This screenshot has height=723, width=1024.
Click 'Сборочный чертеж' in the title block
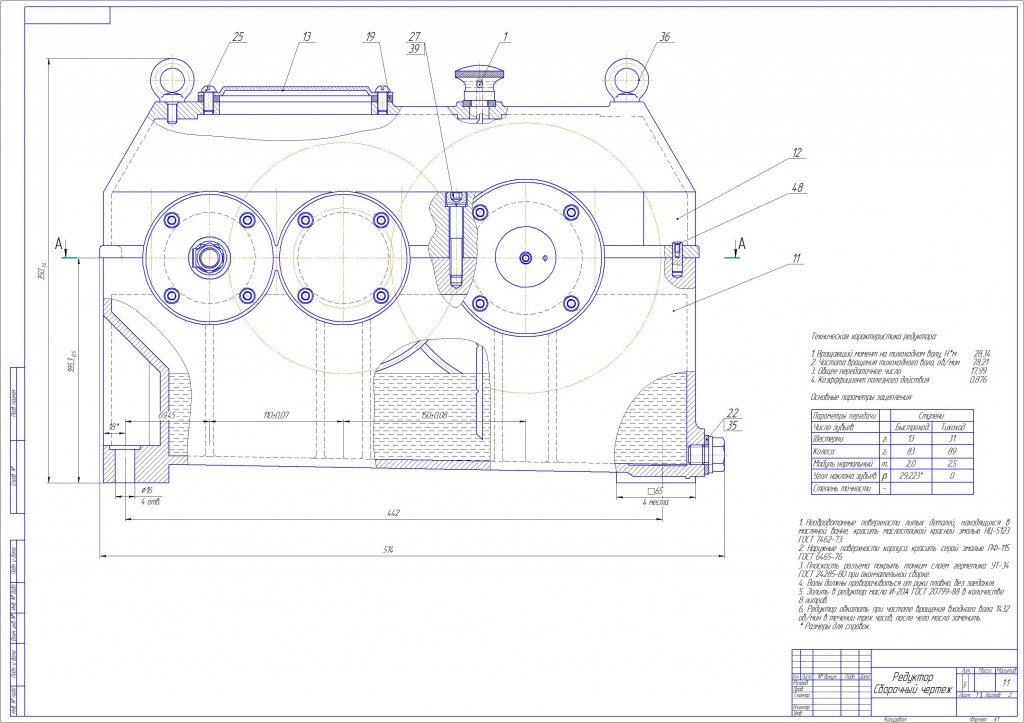(913, 690)
